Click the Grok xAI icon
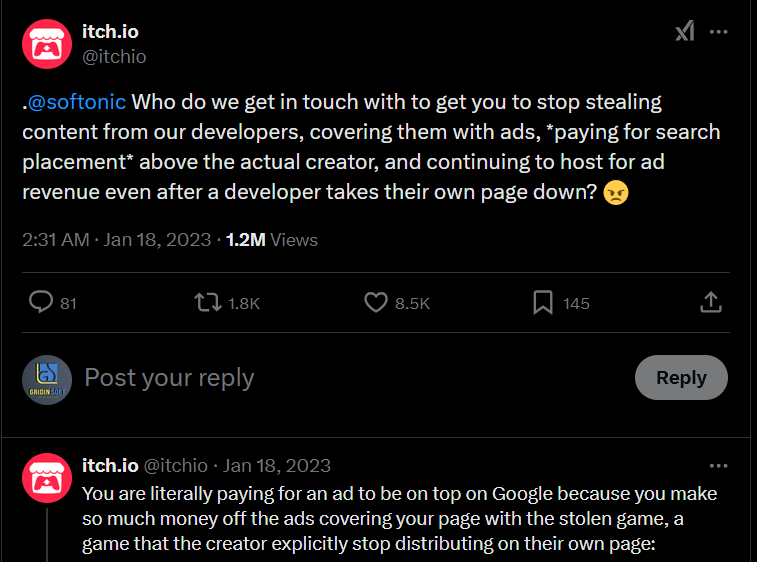Image resolution: width=757 pixels, height=562 pixels. (685, 31)
